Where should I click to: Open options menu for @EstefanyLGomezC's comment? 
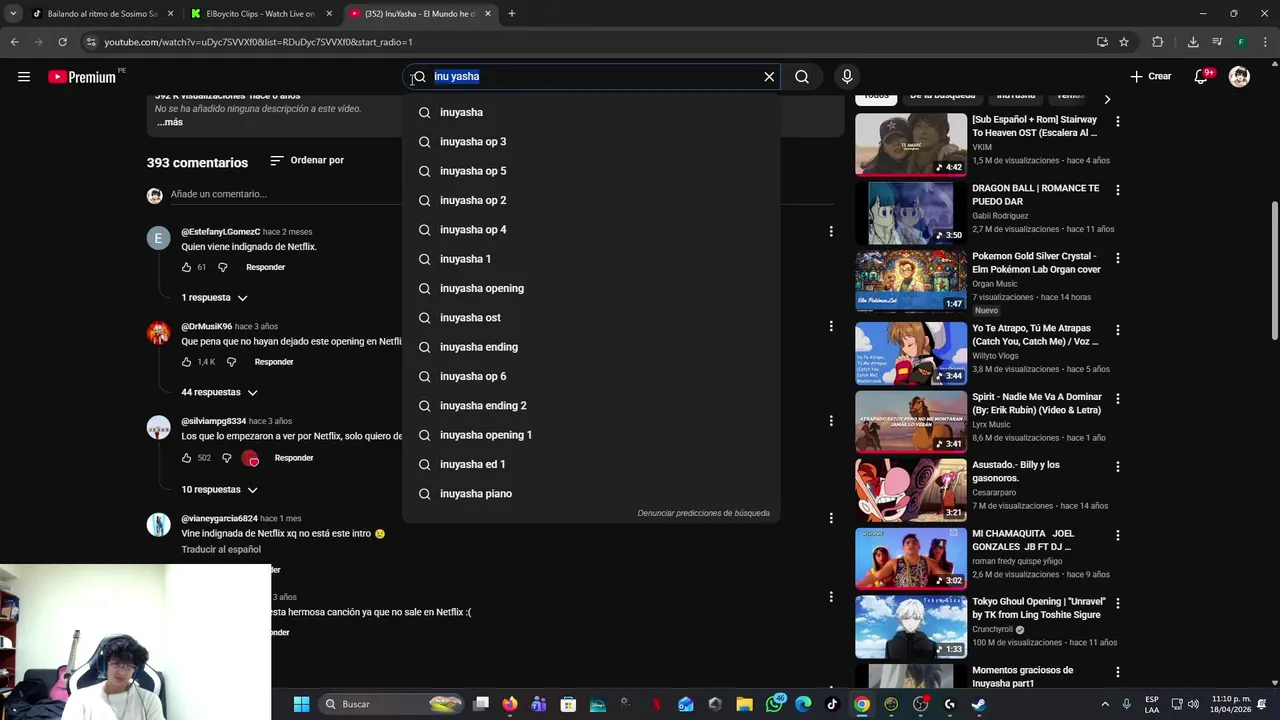click(x=831, y=232)
